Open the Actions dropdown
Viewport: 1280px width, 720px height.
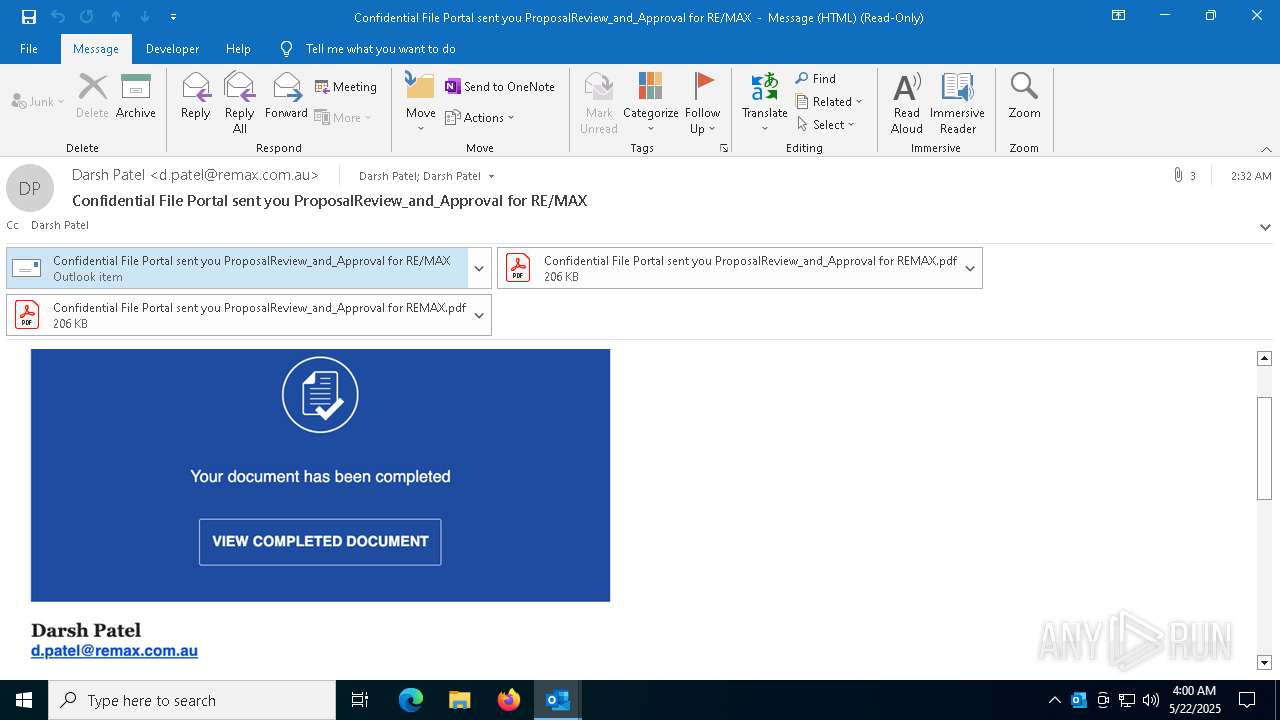(x=480, y=117)
